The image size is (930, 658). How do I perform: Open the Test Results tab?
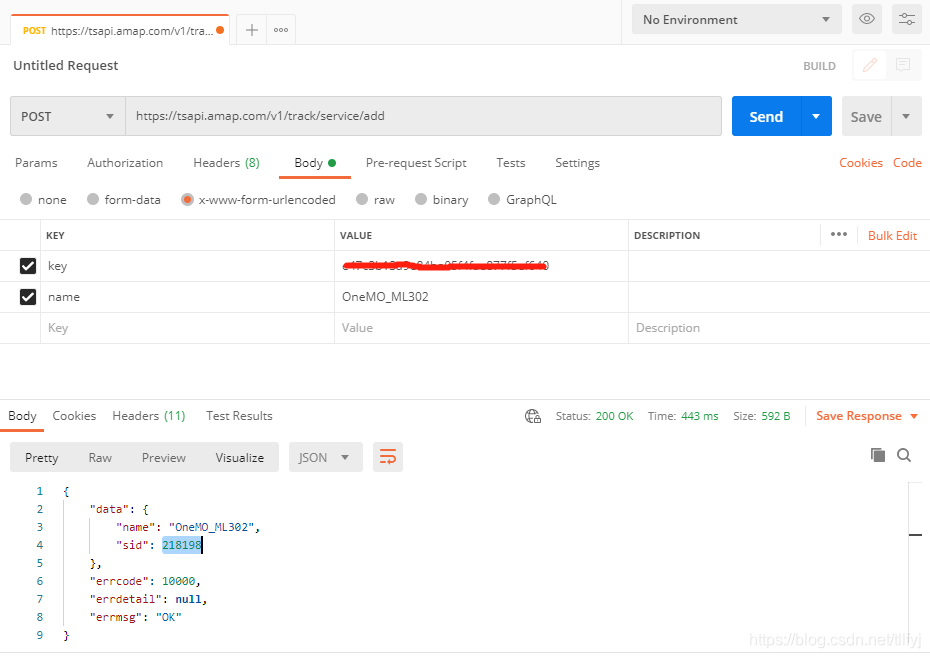click(239, 416)
